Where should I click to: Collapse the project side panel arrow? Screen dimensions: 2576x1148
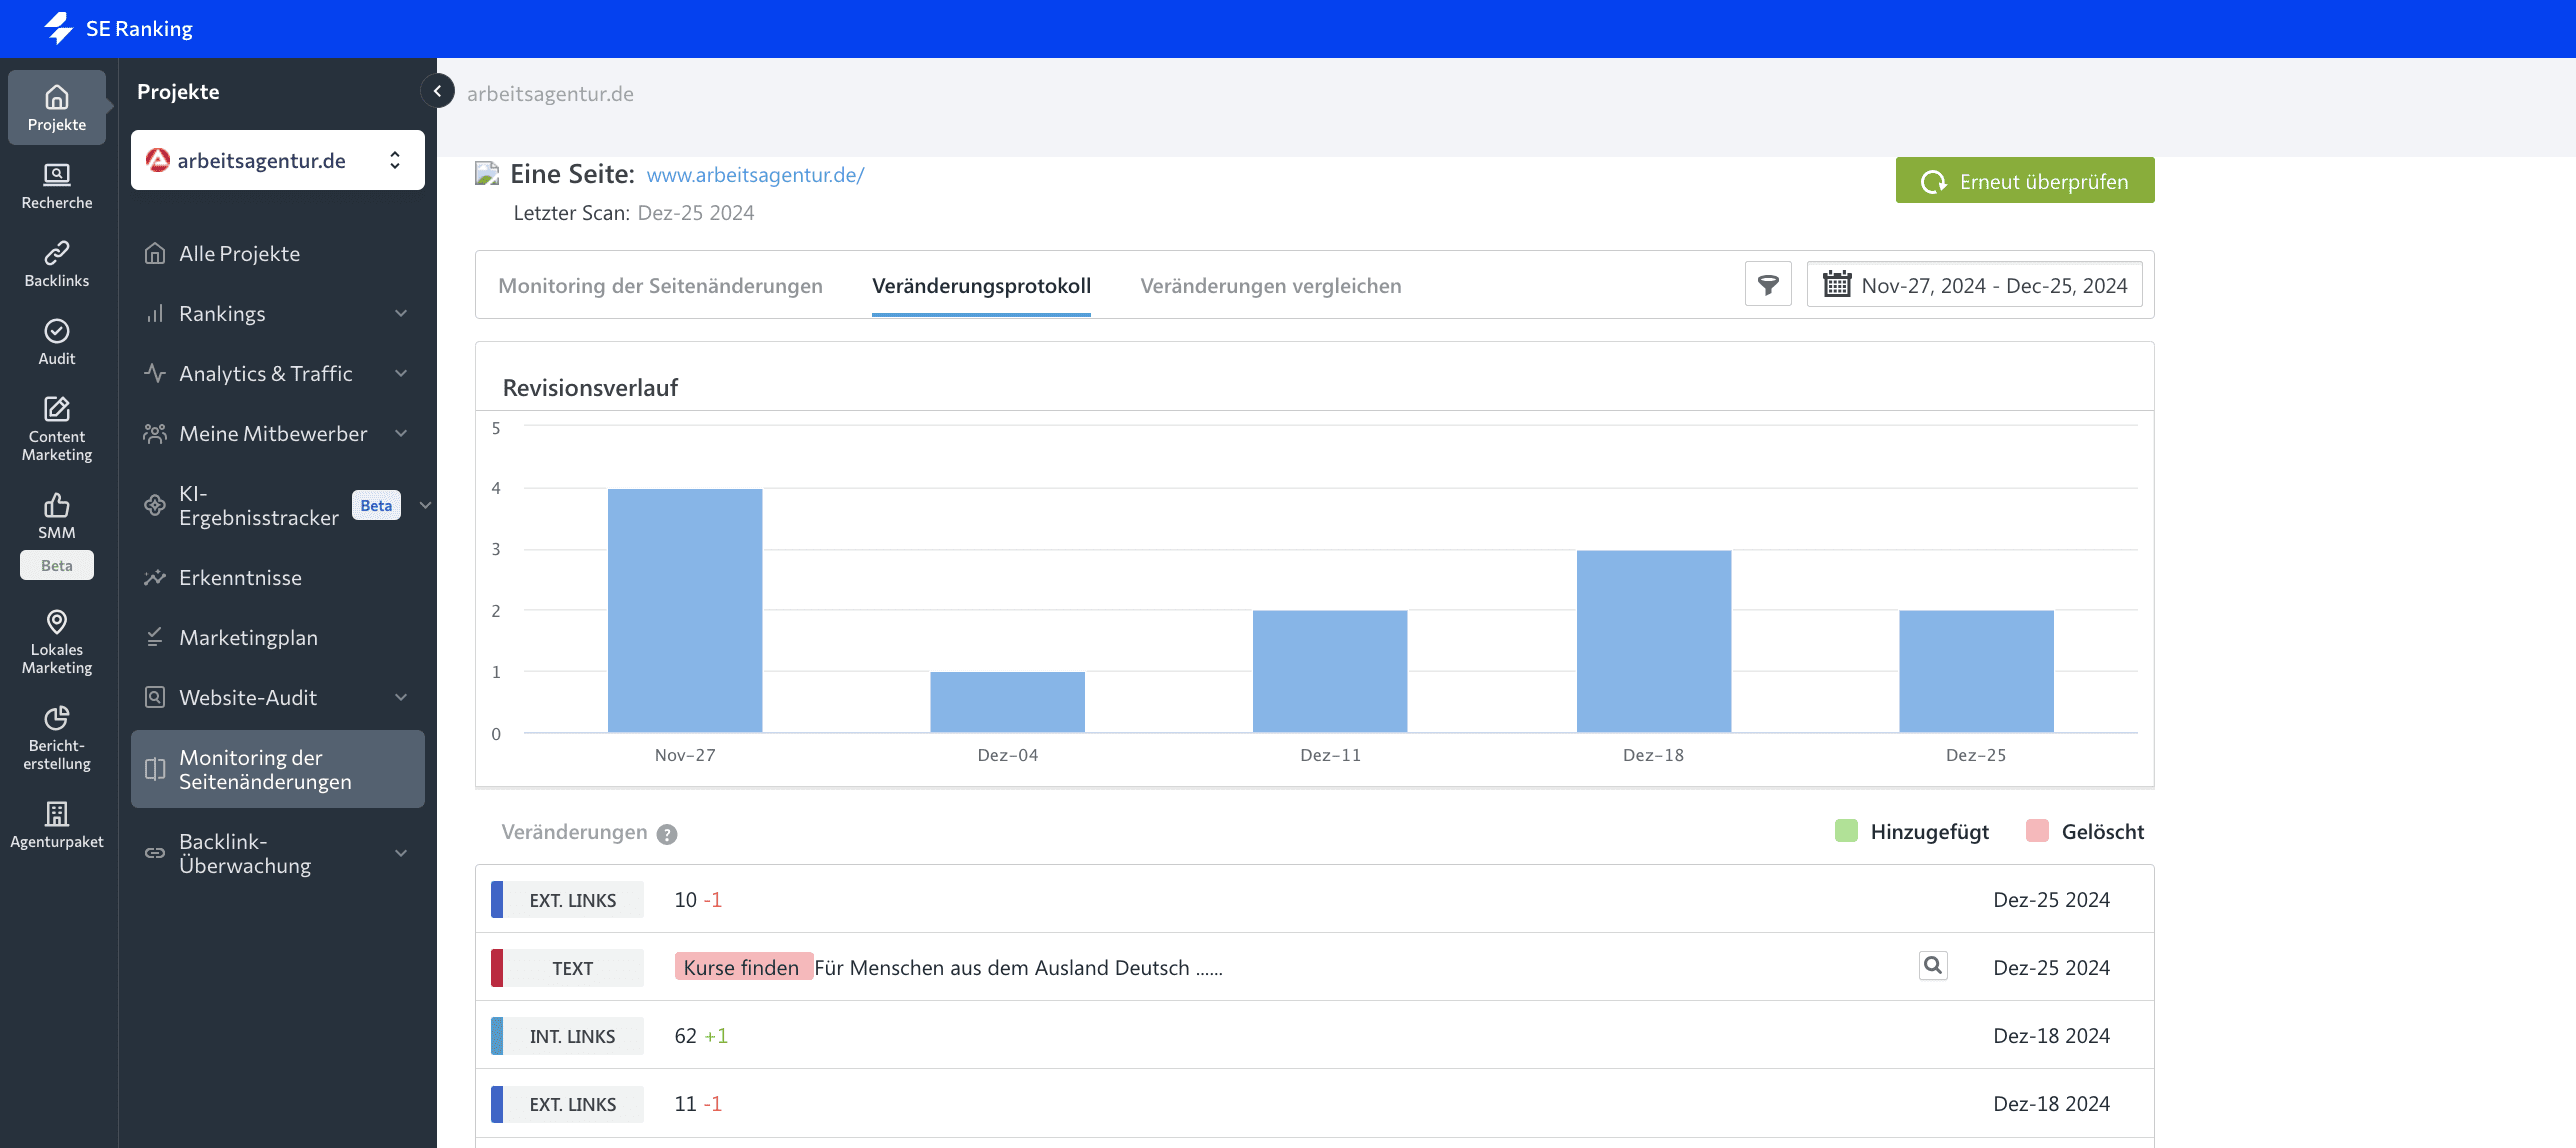tap(437, 91)
